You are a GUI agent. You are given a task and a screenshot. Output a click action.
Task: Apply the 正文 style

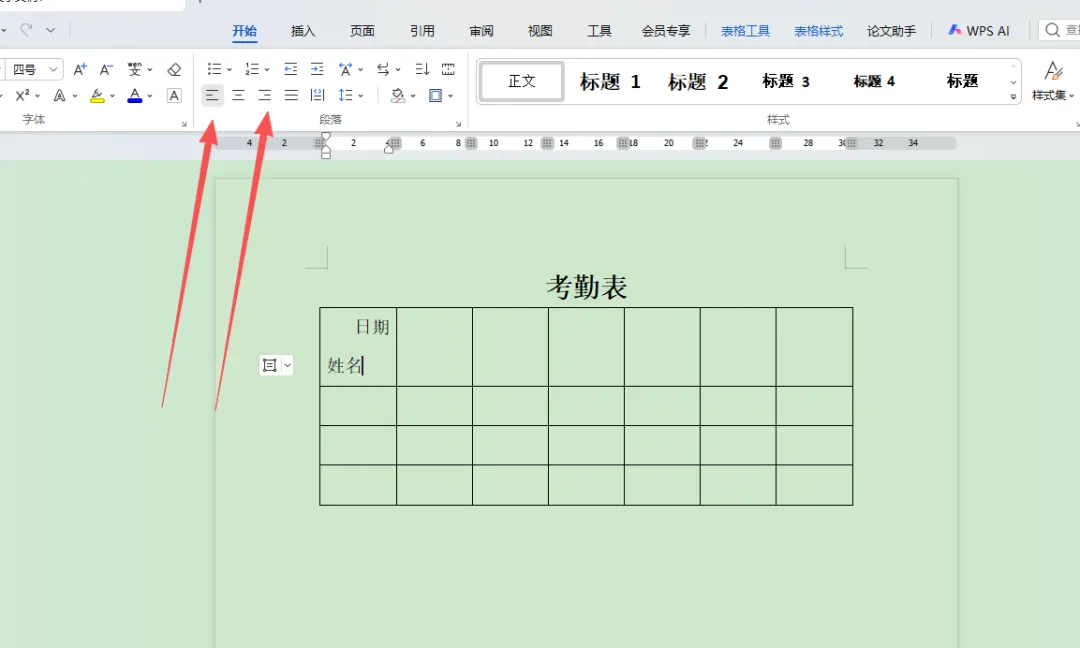pos(521,81)
